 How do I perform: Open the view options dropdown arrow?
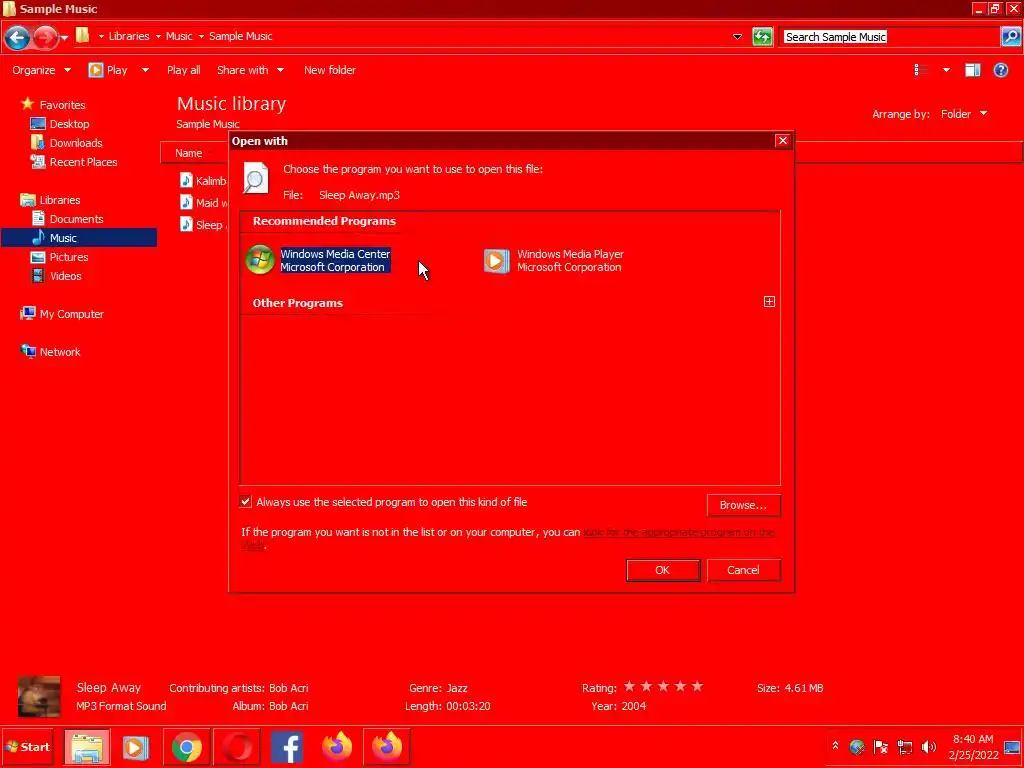(946, 70)
